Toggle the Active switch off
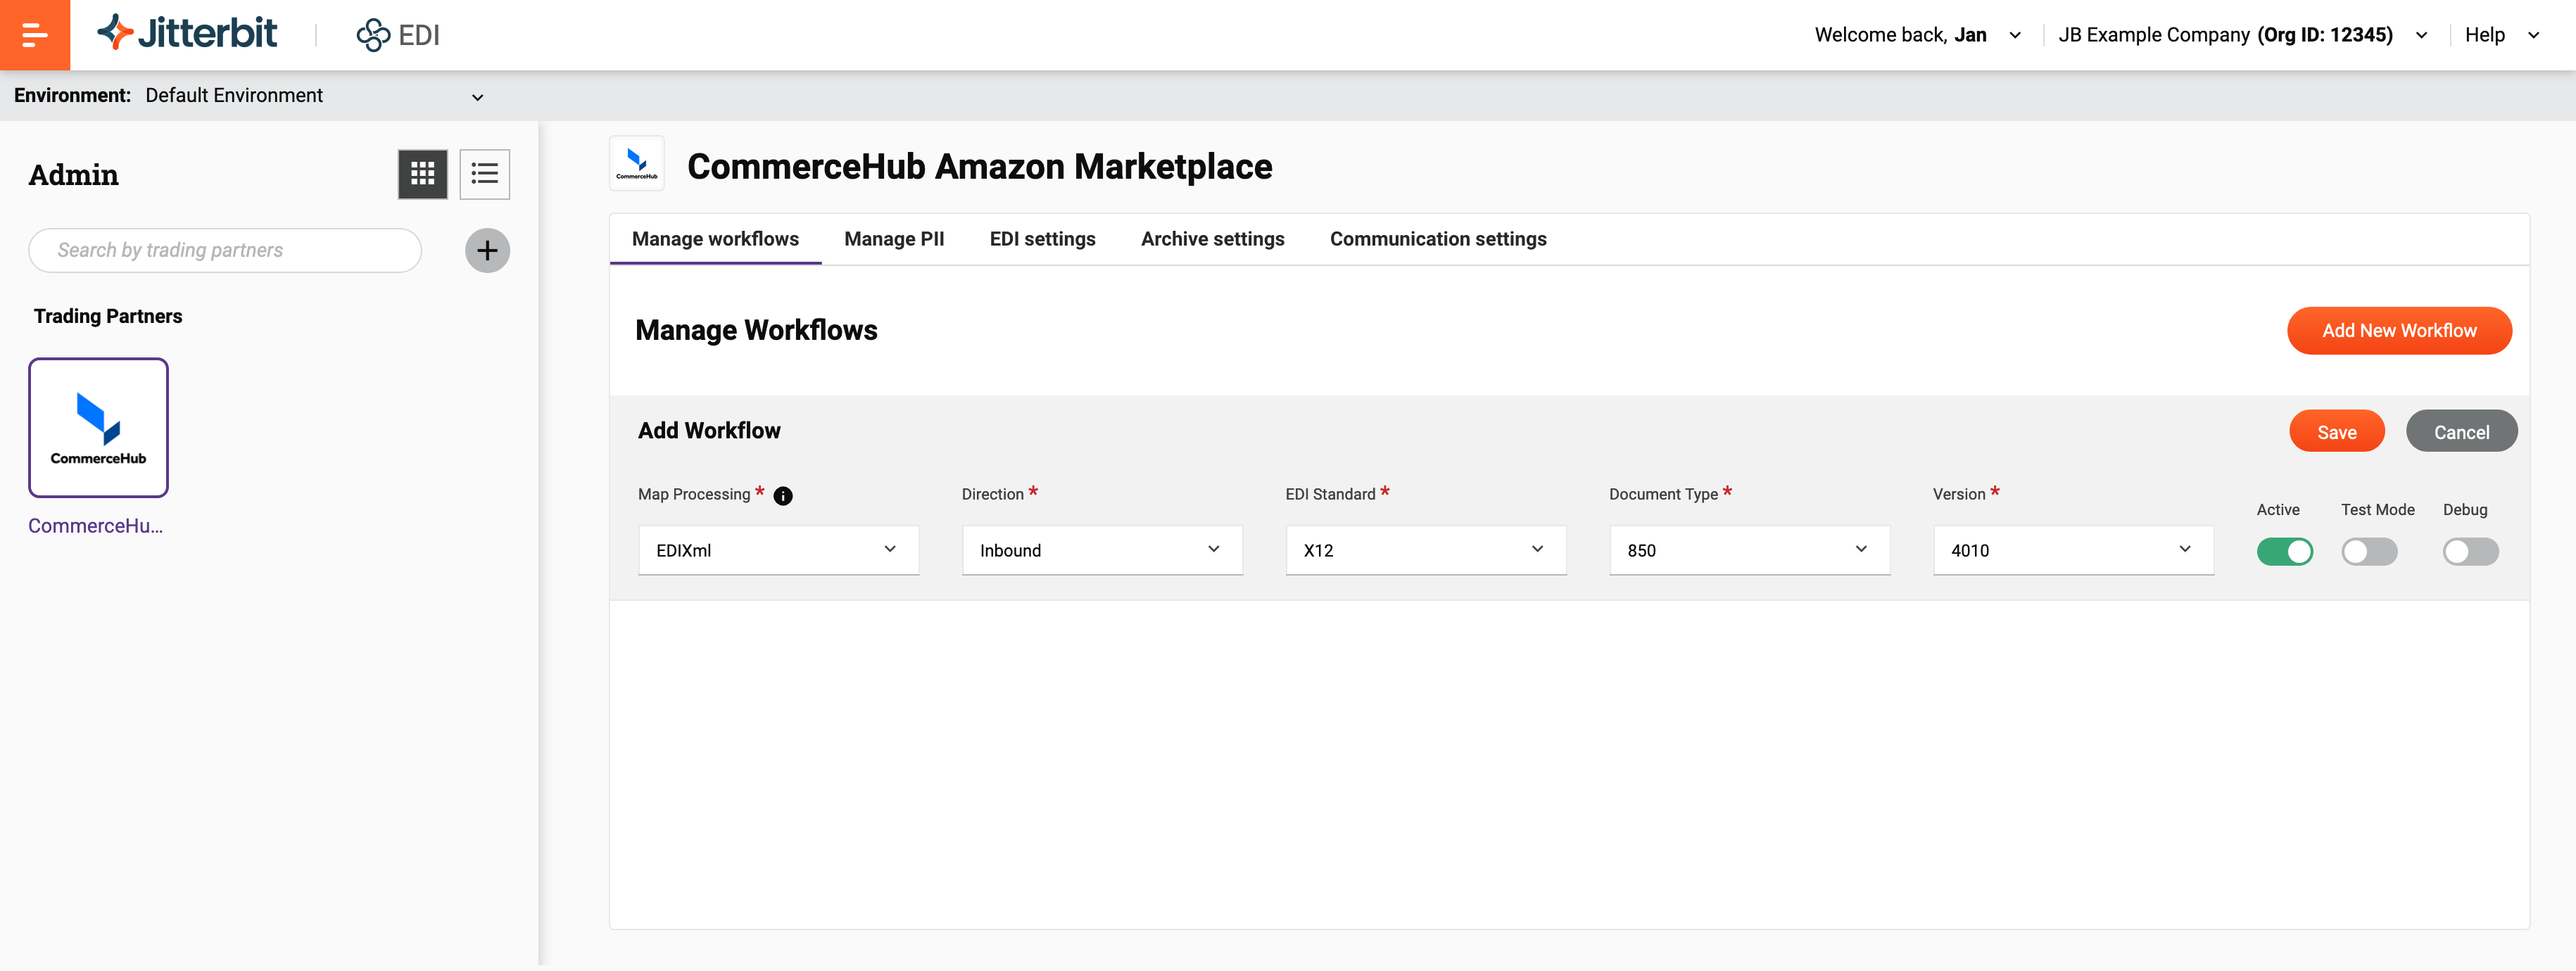The image size is (2576, 971). (x=2284, y=552)
